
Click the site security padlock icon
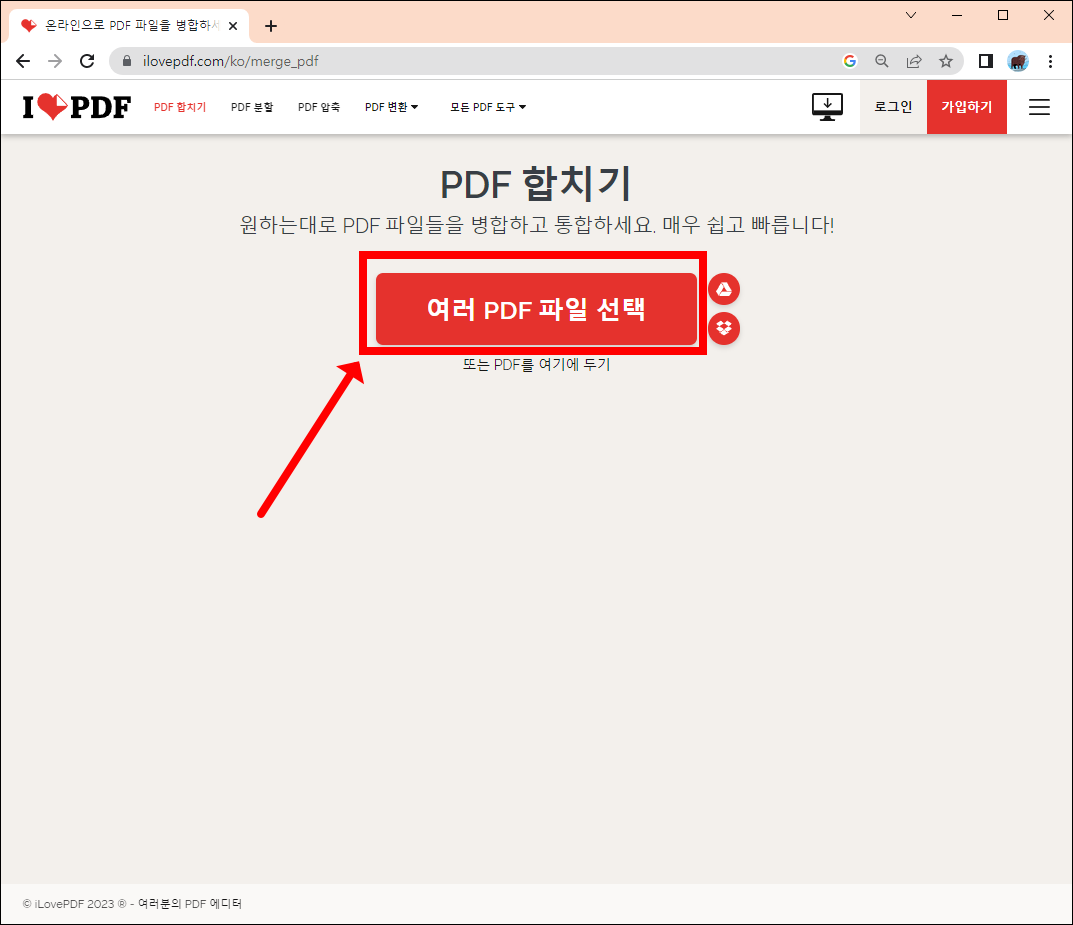(x=126, y=60)
